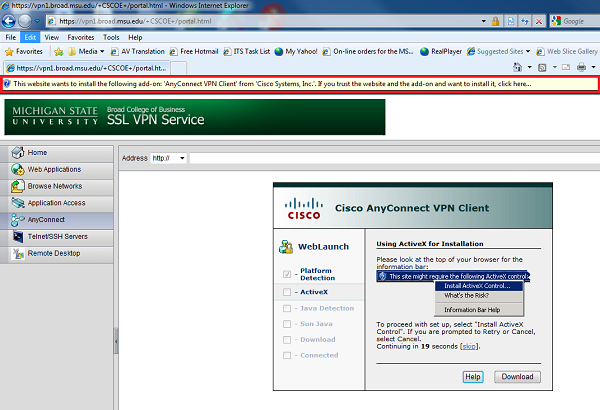
Task: Open On-line orders for the MS favorite
Action: click(368, 51)
